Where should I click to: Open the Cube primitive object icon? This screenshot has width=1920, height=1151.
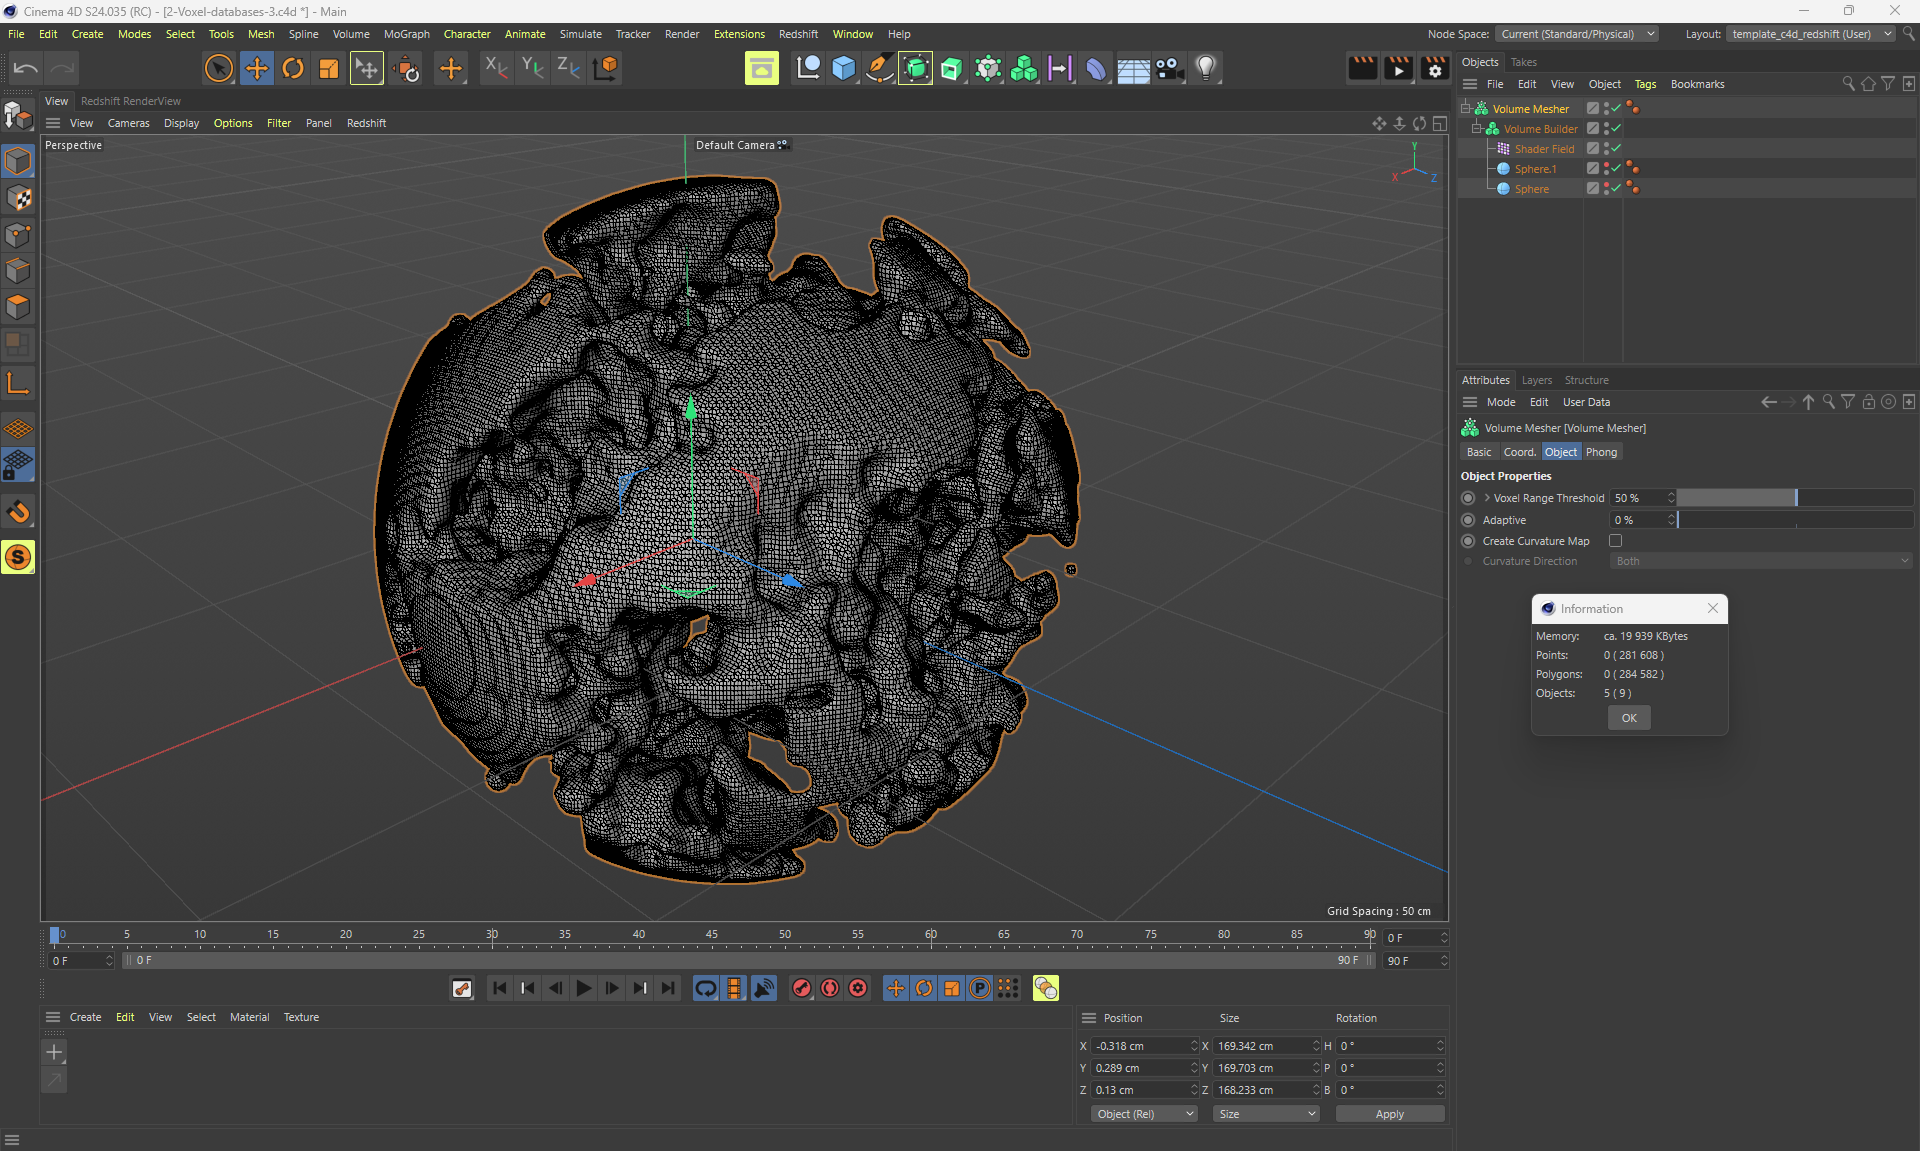(x=844, y=68)
